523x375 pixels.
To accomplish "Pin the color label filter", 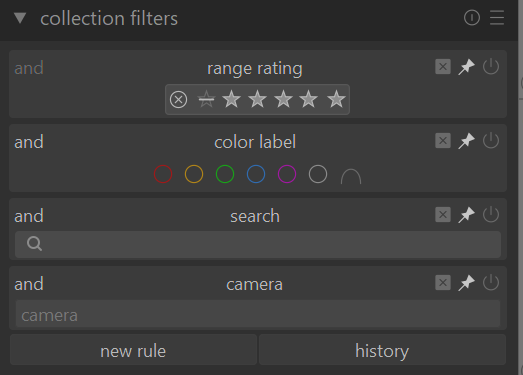I will (x=466, y=141).
